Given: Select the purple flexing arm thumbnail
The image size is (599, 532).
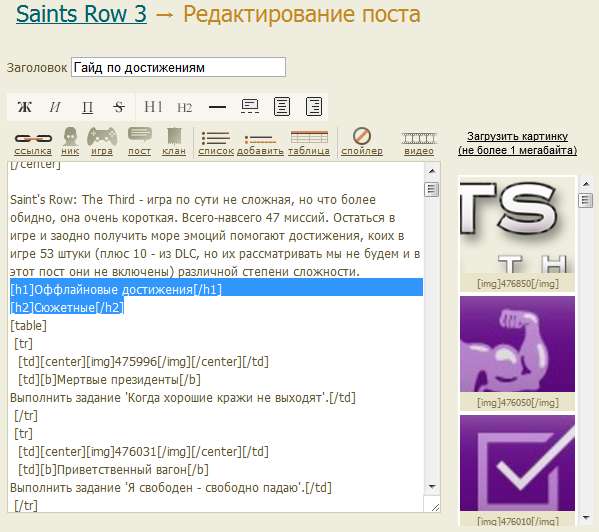Looking at the screenshot, I should point(517,344).
